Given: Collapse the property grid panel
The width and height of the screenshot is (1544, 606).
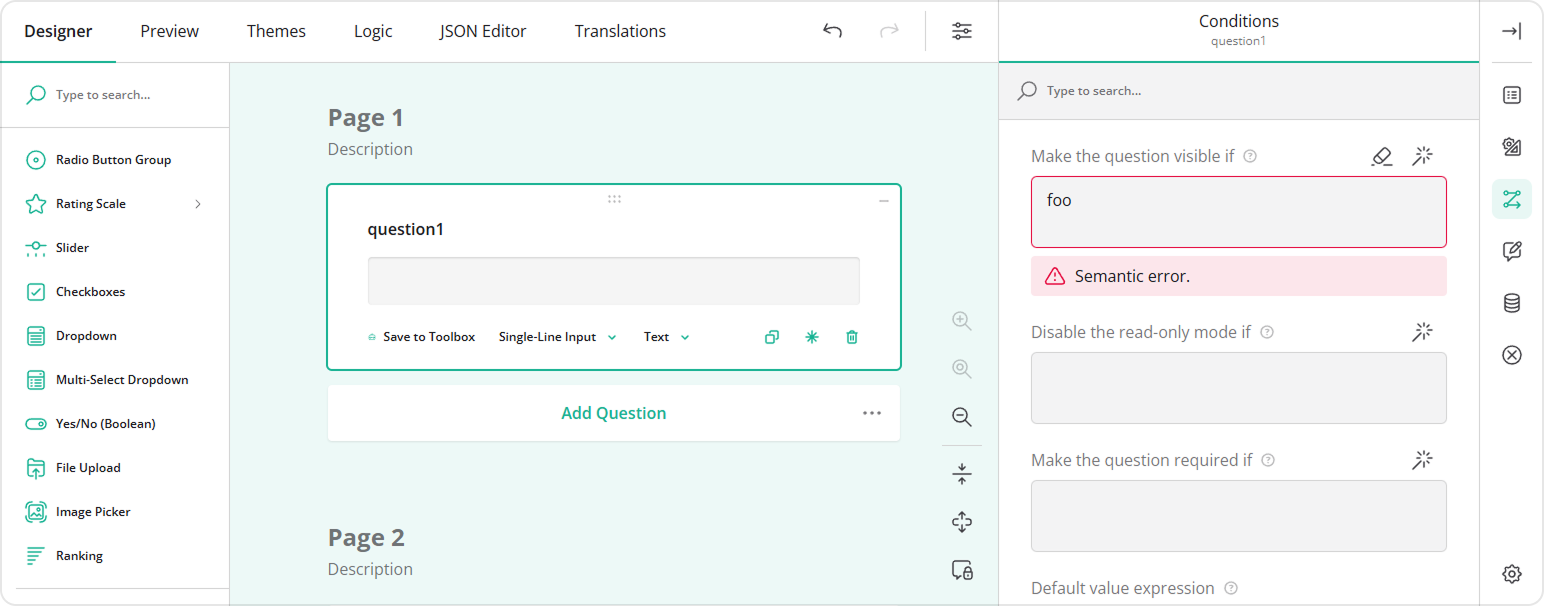Looking at the screenshot, I should pyautogui.click(x=1512, y=31).
